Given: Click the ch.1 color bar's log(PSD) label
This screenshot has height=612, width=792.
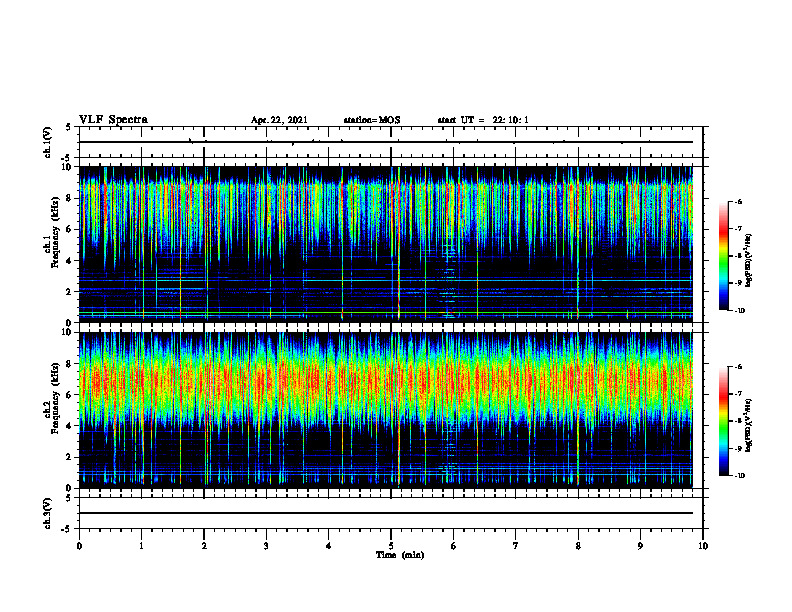Looking at the screenshot, I should pos(749,261).
